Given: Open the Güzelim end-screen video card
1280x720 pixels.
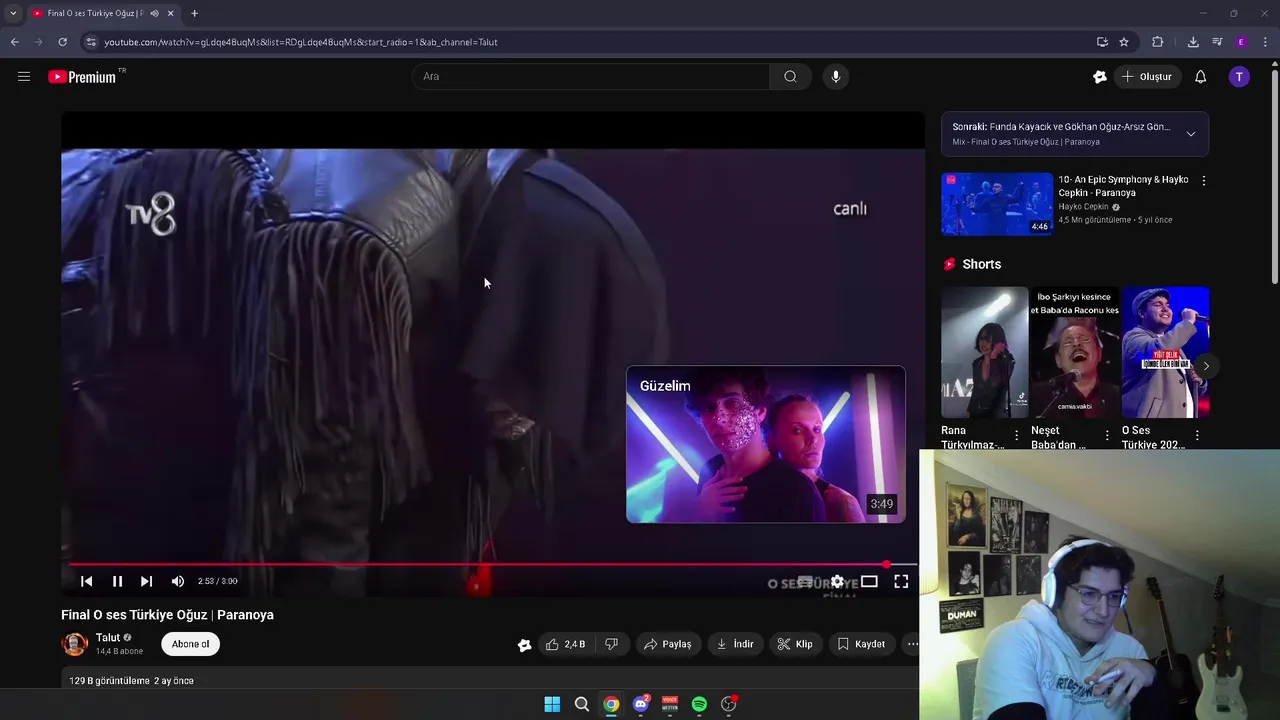Looking at the screenshot, I should pyautogui.click(x=766, y=445).
